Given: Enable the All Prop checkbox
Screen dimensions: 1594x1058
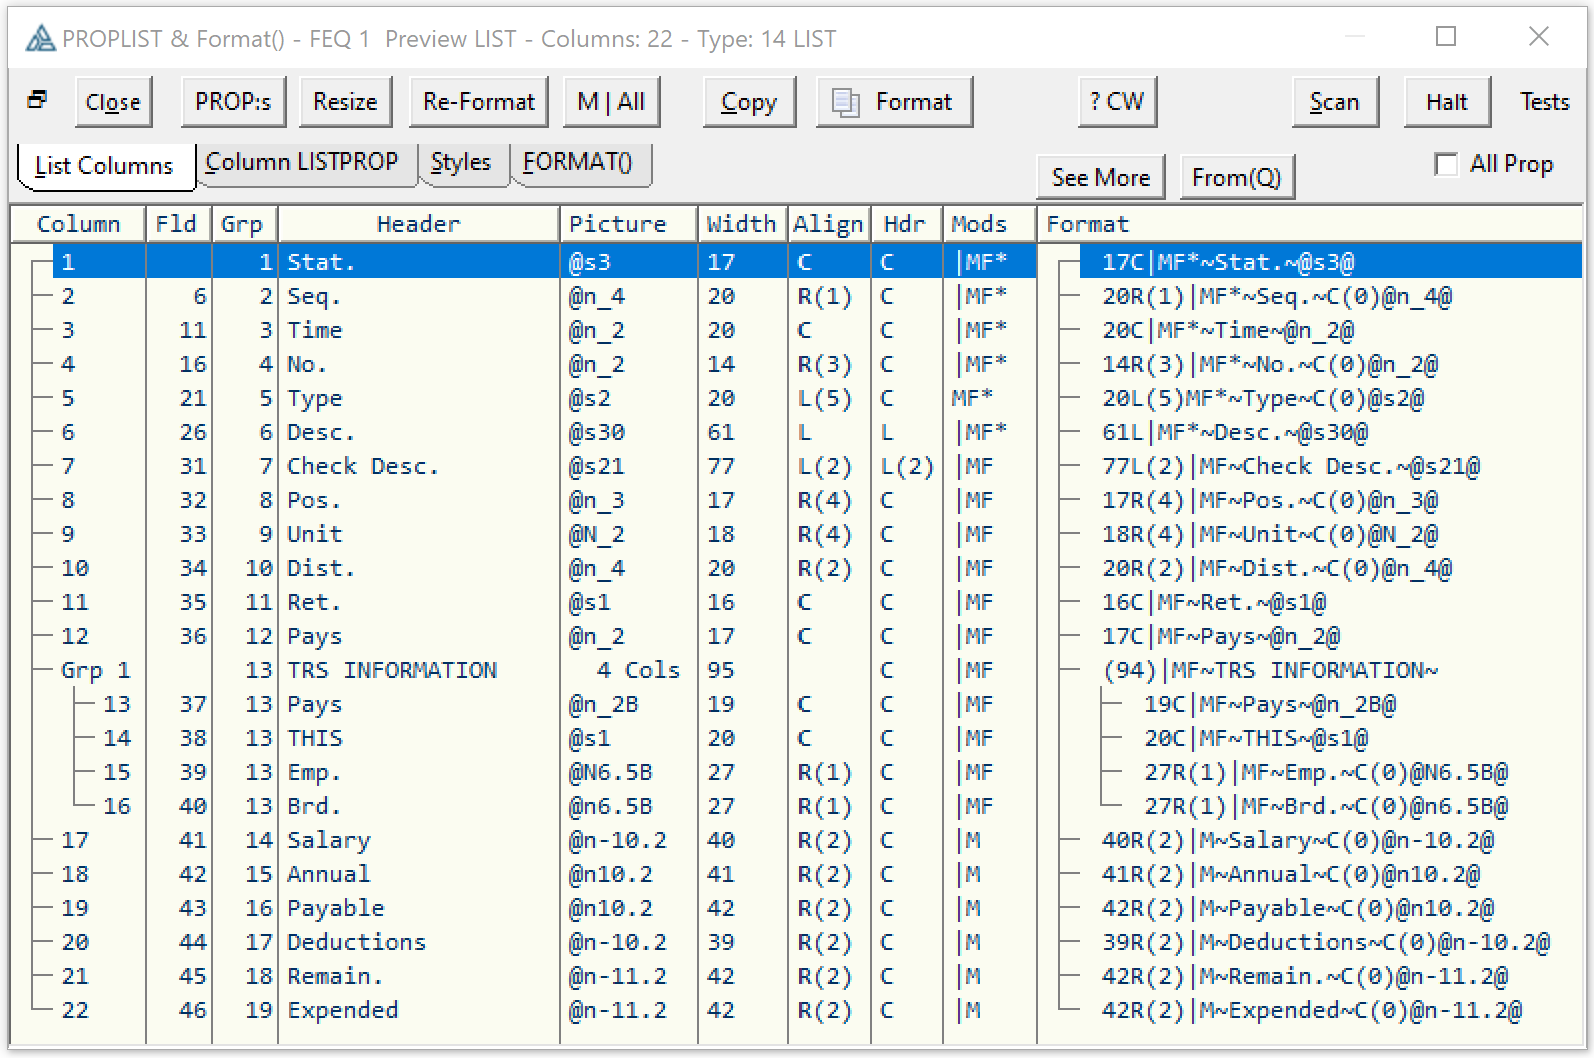Looking at the screenshot, I should point(1446,164).
